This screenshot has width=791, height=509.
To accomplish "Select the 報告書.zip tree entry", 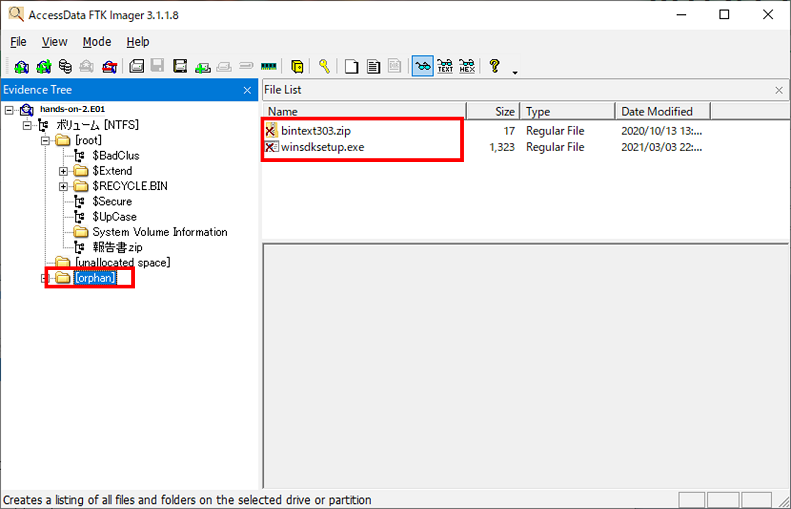I will coord(118,247).
